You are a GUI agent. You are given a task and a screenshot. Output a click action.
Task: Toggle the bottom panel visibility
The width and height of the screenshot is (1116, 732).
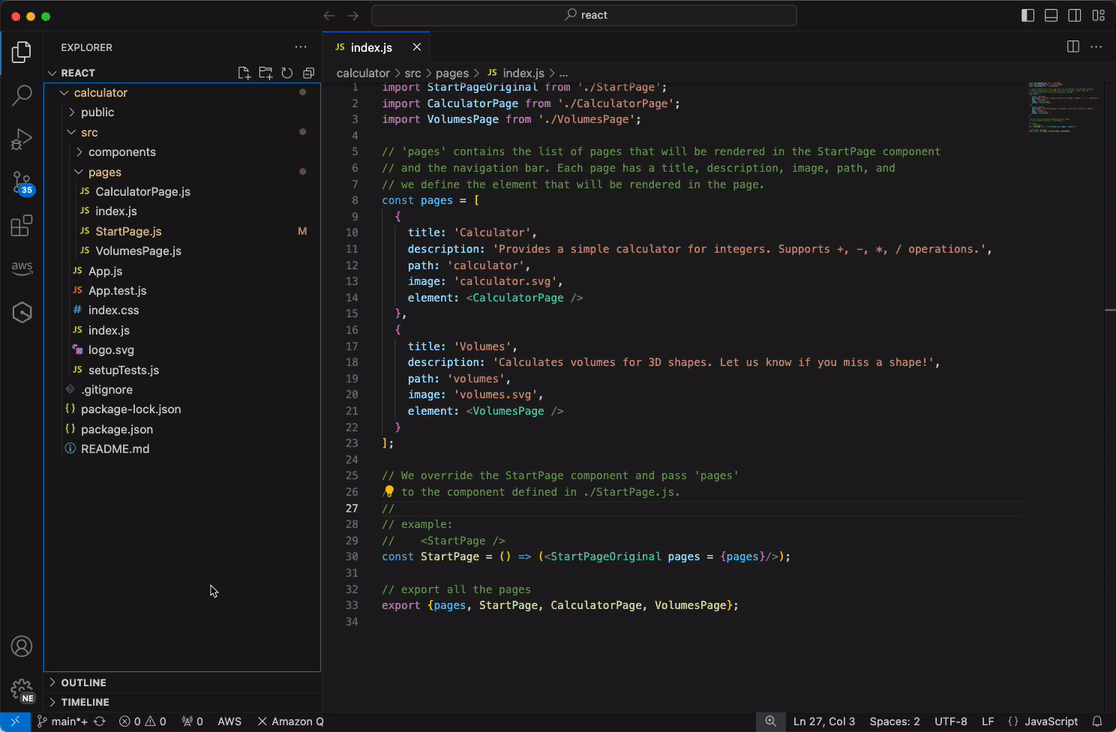pyautogui.click(x=1051, y=15)
